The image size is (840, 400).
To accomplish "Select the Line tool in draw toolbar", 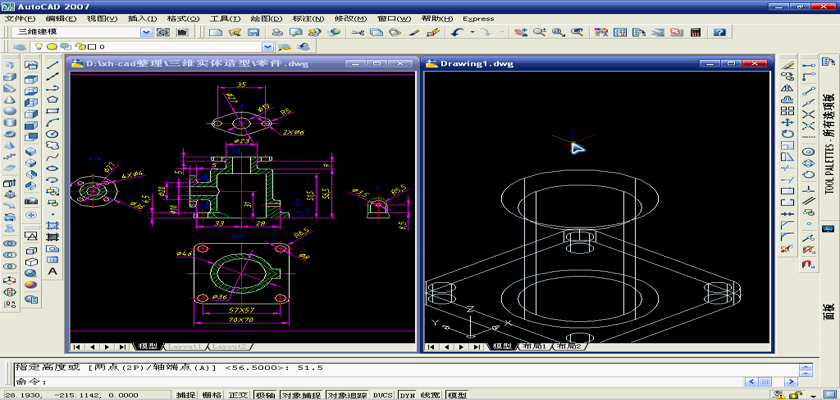I will [53, 65].
